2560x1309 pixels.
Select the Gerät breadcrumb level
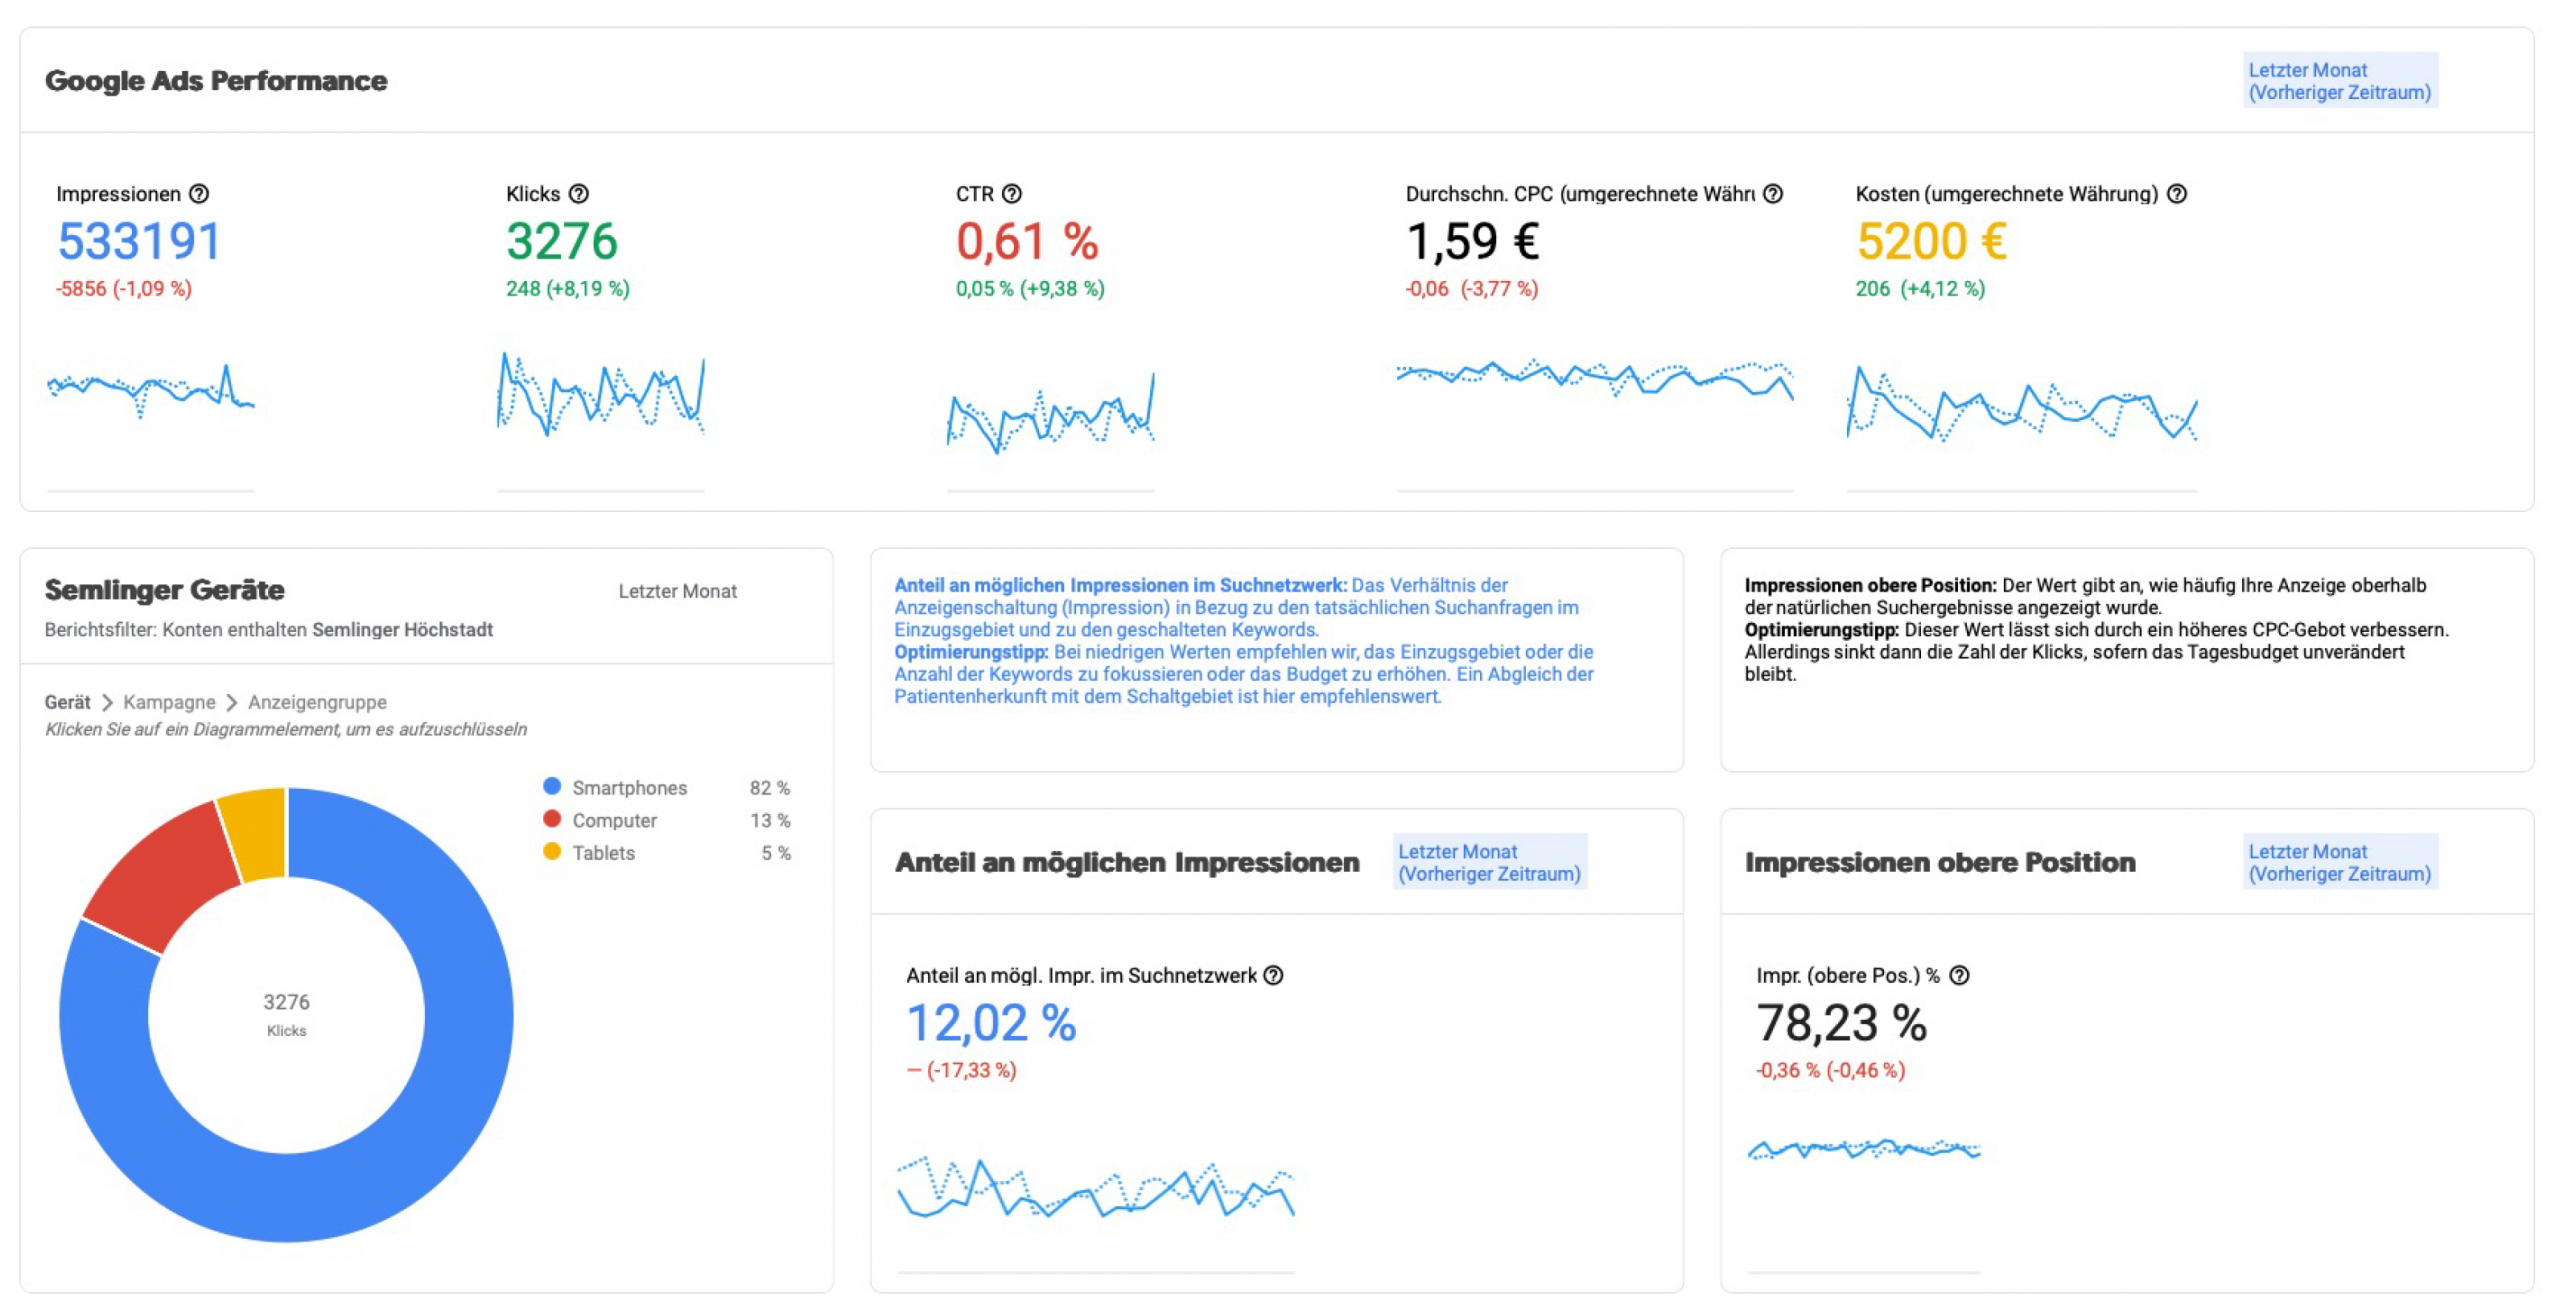coord(67,703)
